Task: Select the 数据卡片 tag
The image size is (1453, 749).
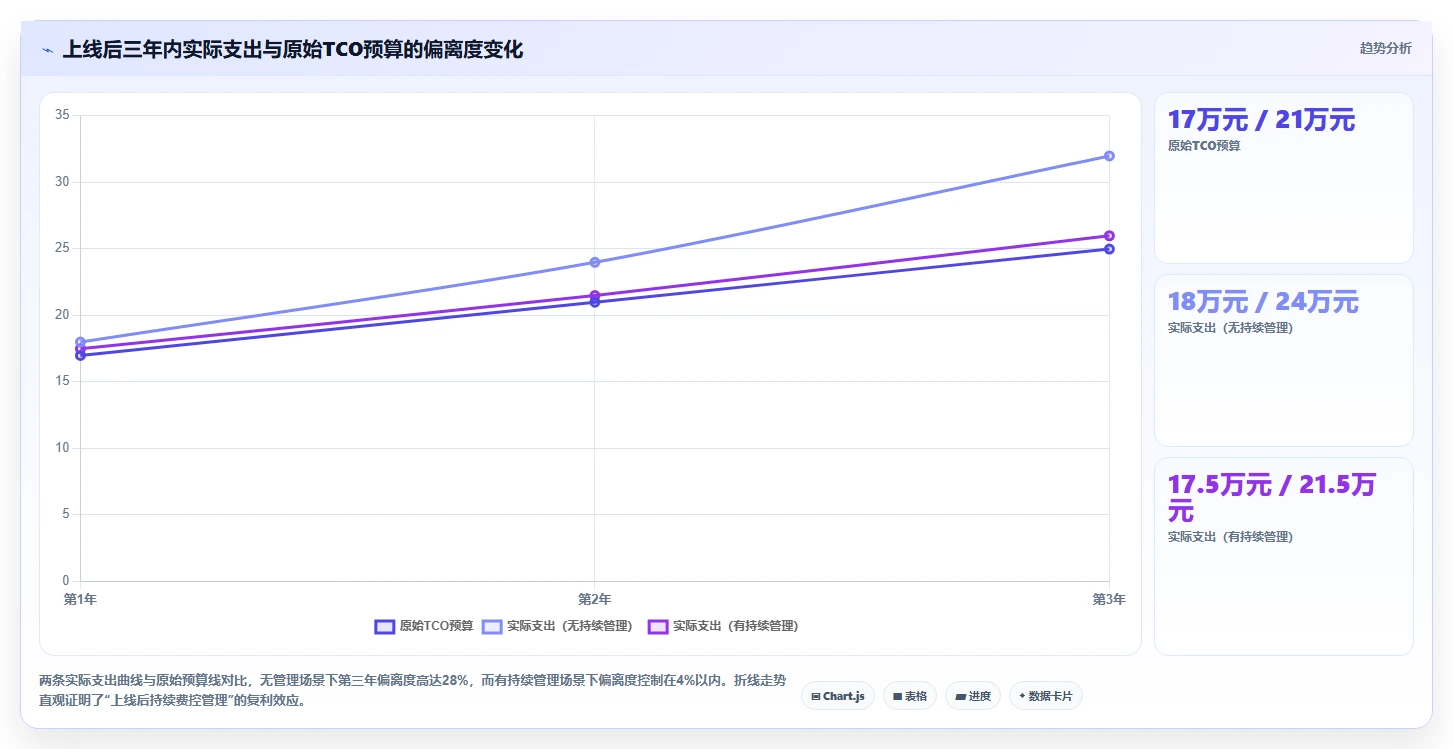Action: (1046, 696)
